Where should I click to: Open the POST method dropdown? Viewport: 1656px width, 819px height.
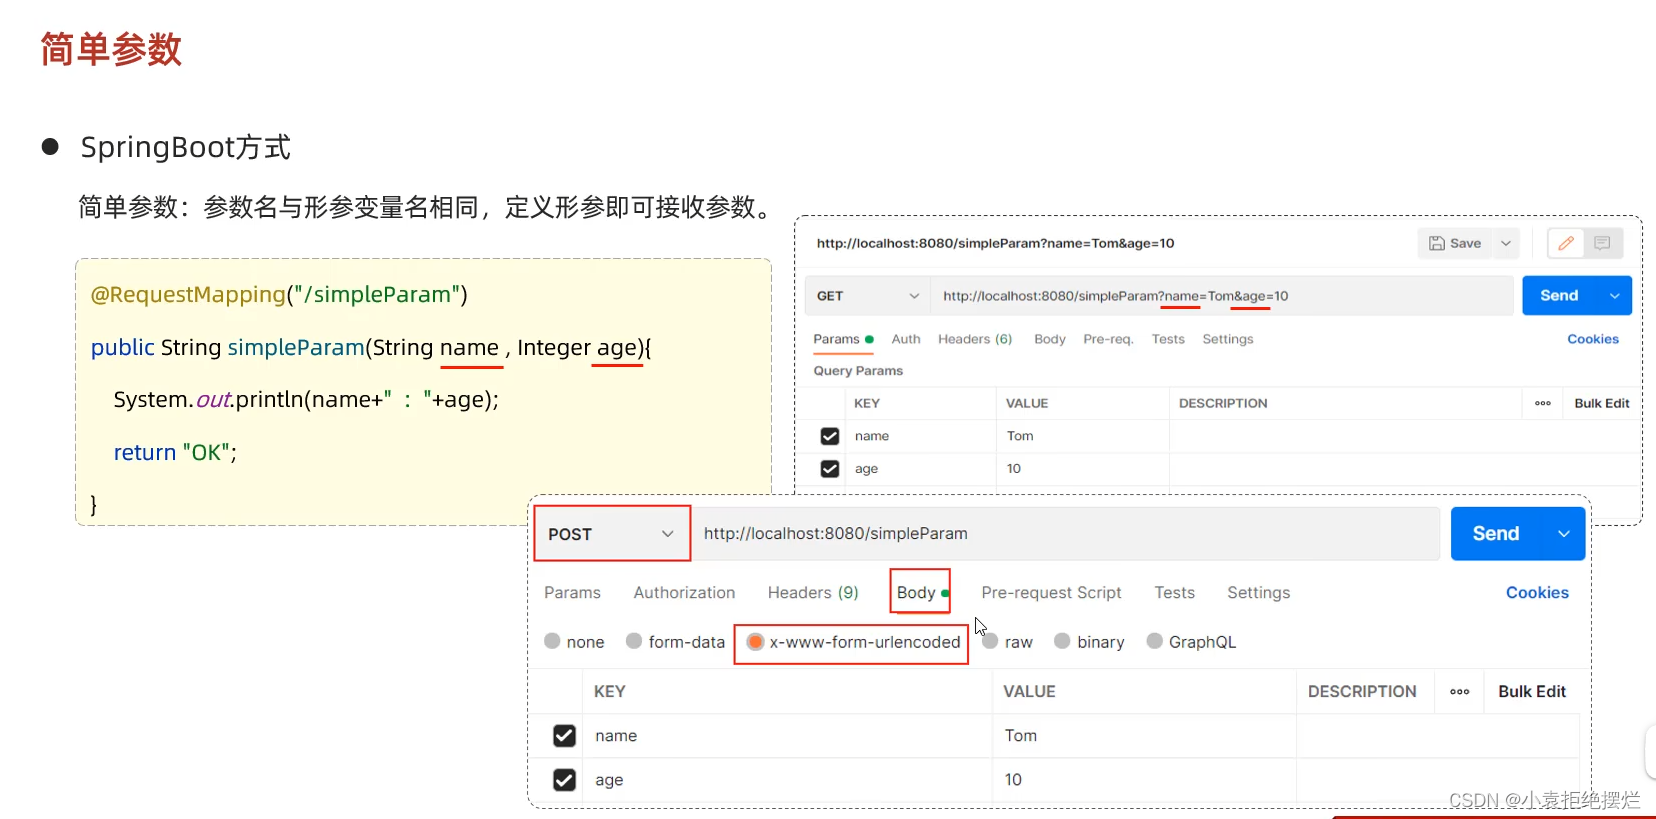612,534
